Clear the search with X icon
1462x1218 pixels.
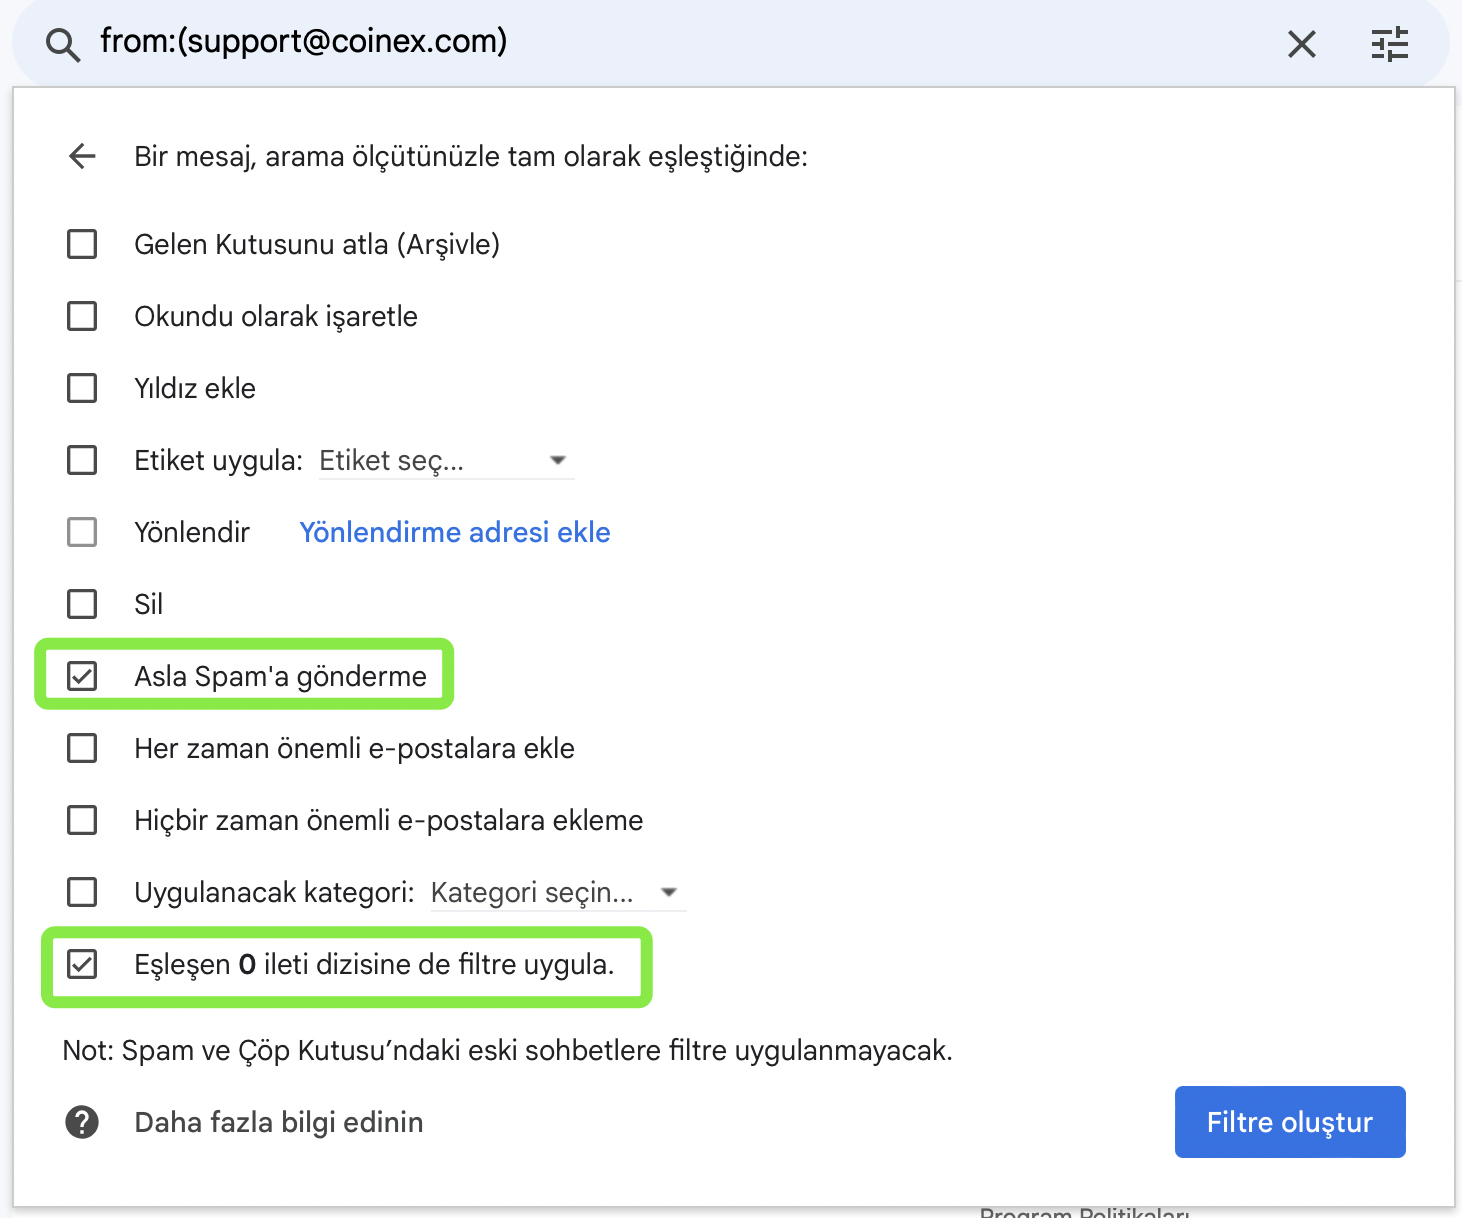coord(1301,44)
